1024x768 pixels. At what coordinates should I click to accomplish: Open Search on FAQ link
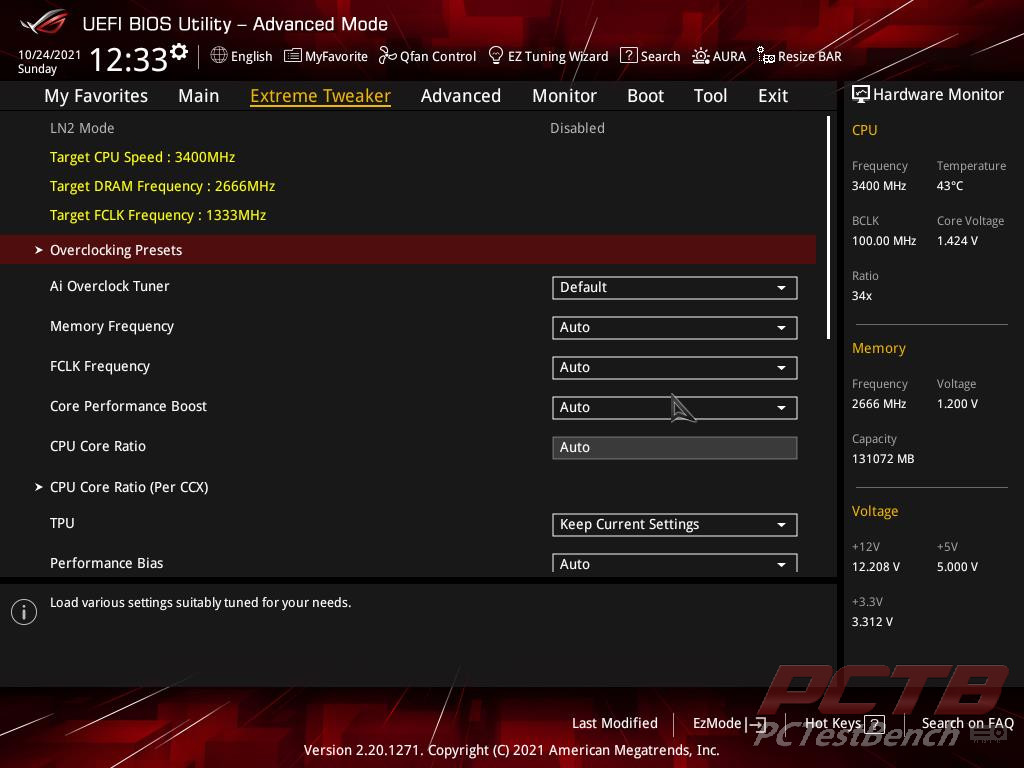pyautogui.click(x=967, y=724)
